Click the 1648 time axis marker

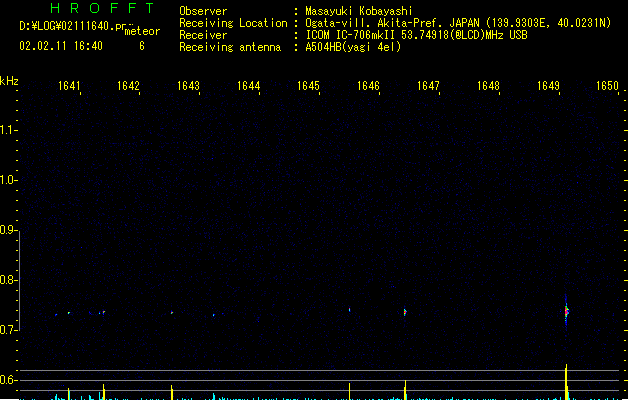[x=488, y=86]
